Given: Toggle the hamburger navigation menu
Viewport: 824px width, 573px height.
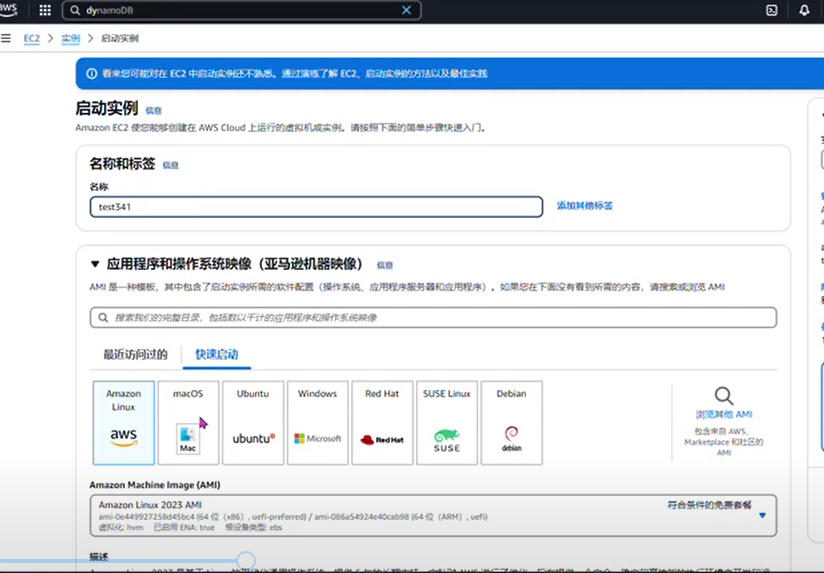Looking at the screenshot, I should pyautogui.click(x=6, y=38).
